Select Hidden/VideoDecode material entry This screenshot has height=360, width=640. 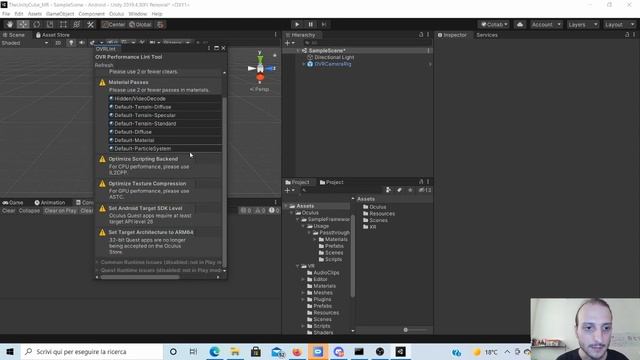pos(165,99)
